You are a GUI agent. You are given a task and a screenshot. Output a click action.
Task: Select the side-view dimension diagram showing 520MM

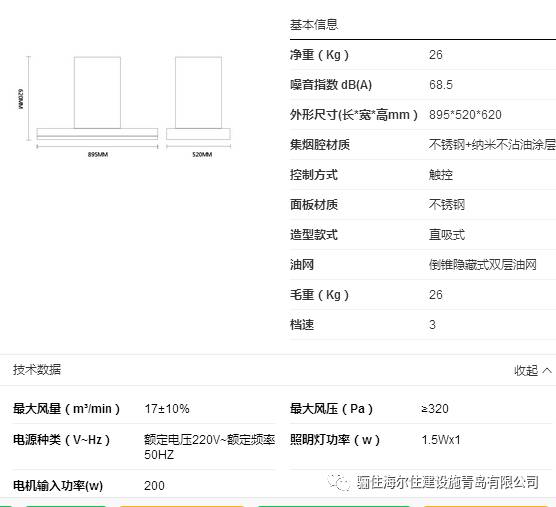199,106
